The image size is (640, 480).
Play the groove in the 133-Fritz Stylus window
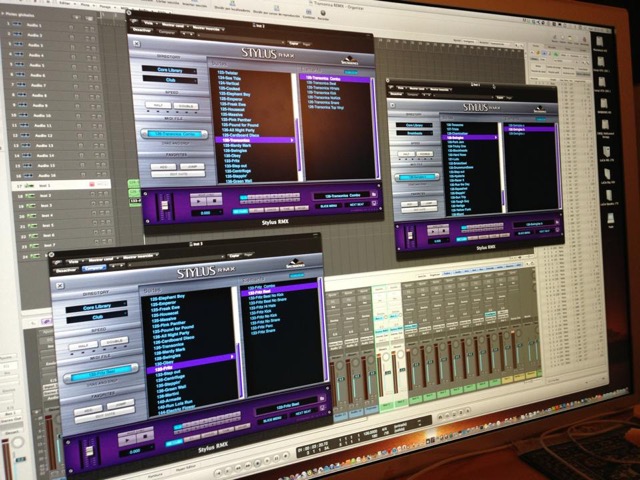tap(127, 440)
